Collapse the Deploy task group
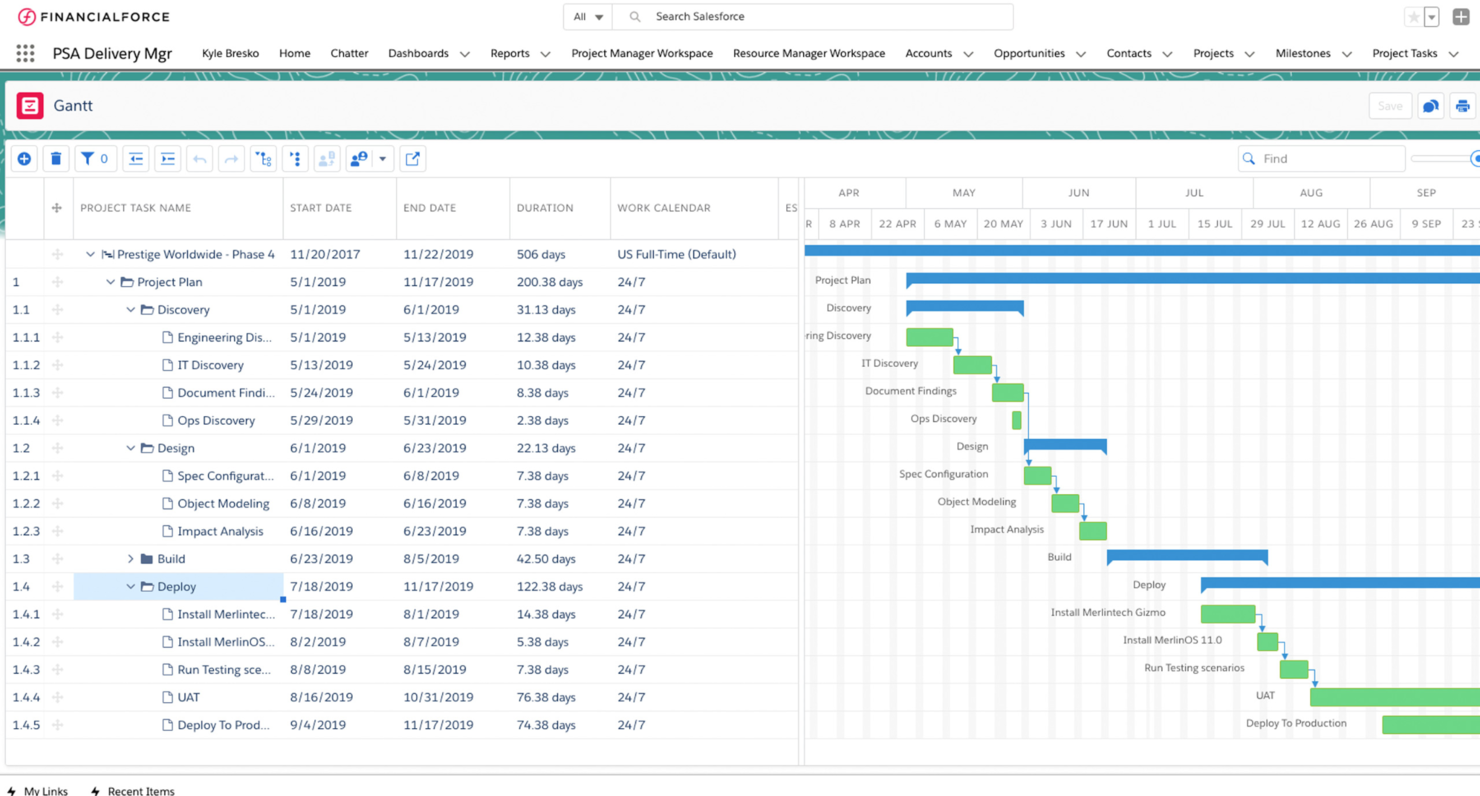The image size is (1480, 796). tap(130, 587)
